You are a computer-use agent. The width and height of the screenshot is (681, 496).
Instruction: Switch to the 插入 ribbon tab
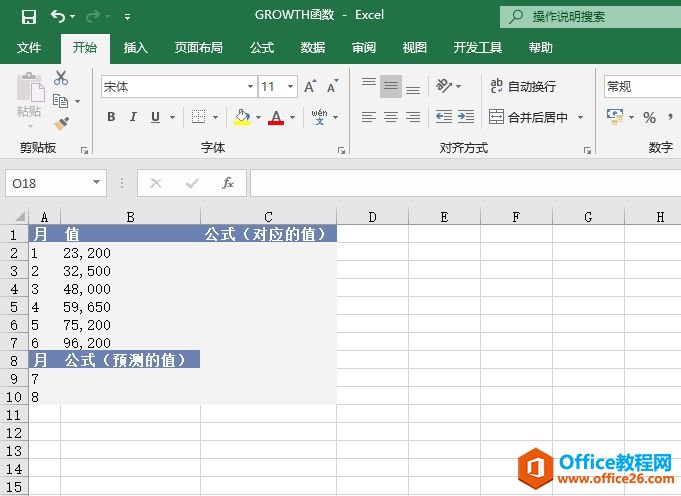[x=136, y=48]
